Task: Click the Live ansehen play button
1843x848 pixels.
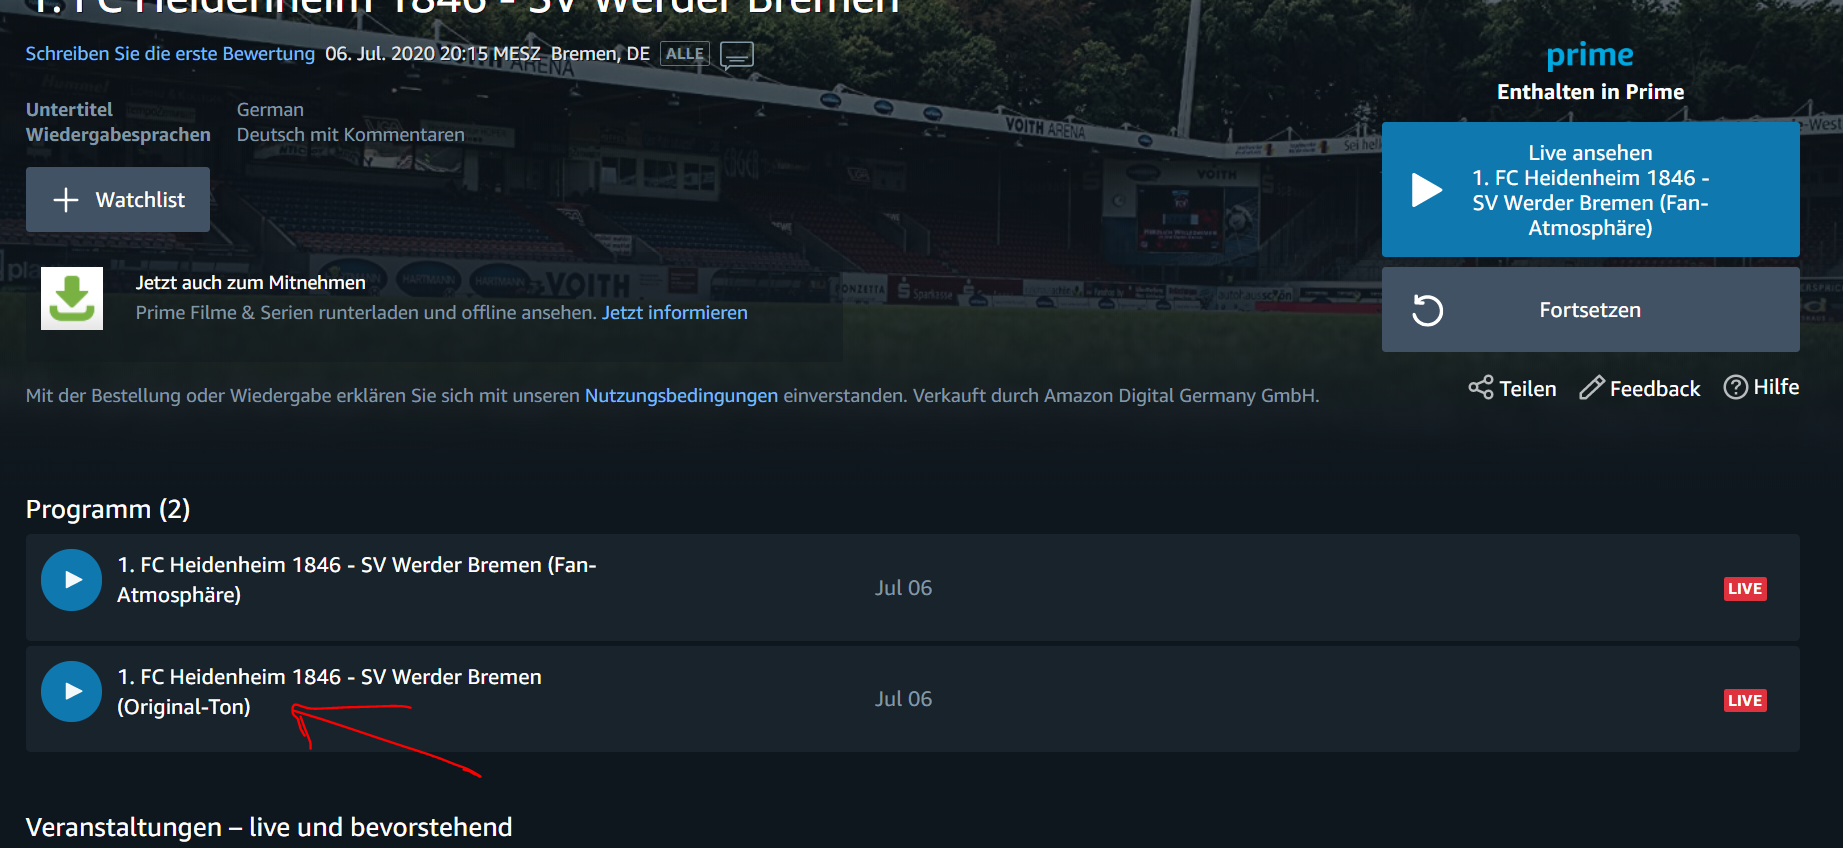Action: click(1590, 190)
